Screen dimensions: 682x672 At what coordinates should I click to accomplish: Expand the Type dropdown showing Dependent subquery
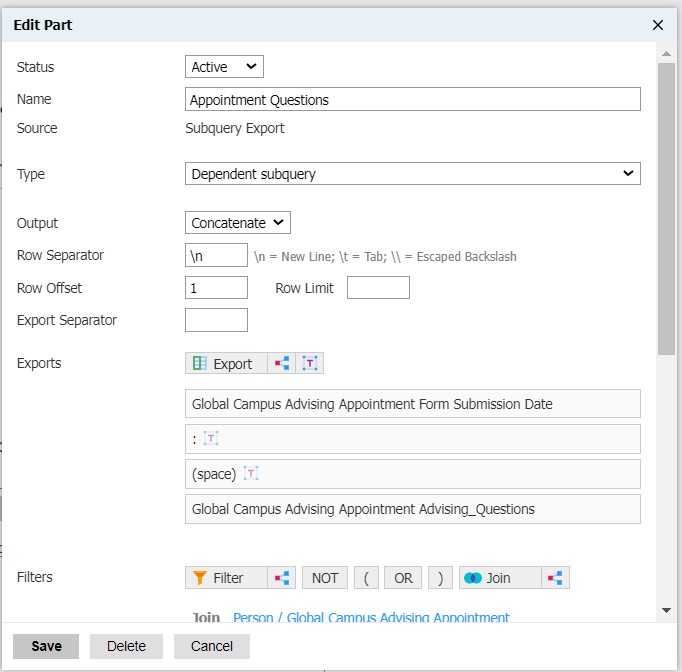click(x=412, y=174)
